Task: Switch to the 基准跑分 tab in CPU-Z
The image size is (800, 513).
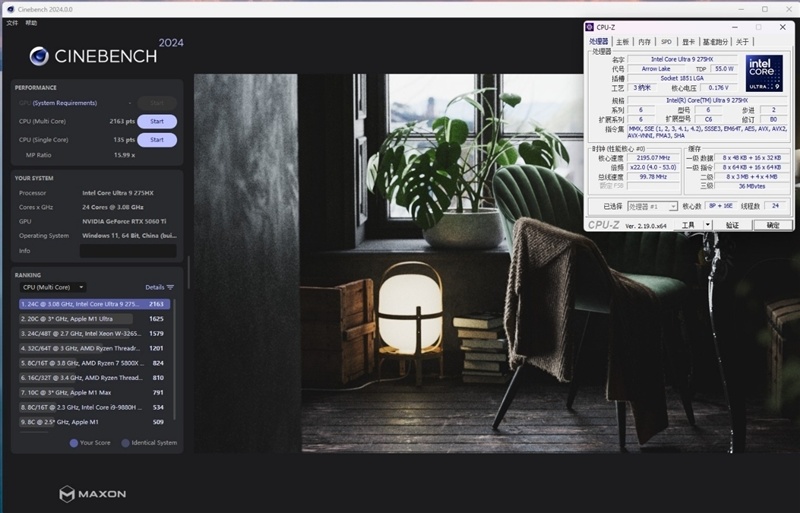Action: coord(715,42)
